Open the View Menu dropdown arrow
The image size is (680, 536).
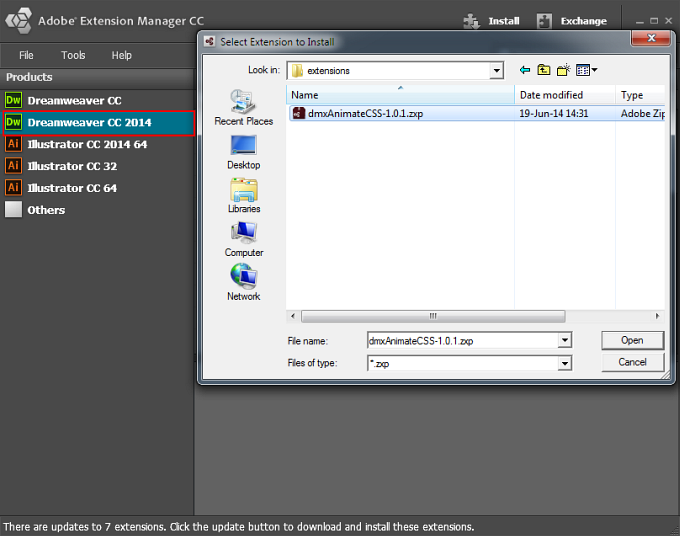595,70
